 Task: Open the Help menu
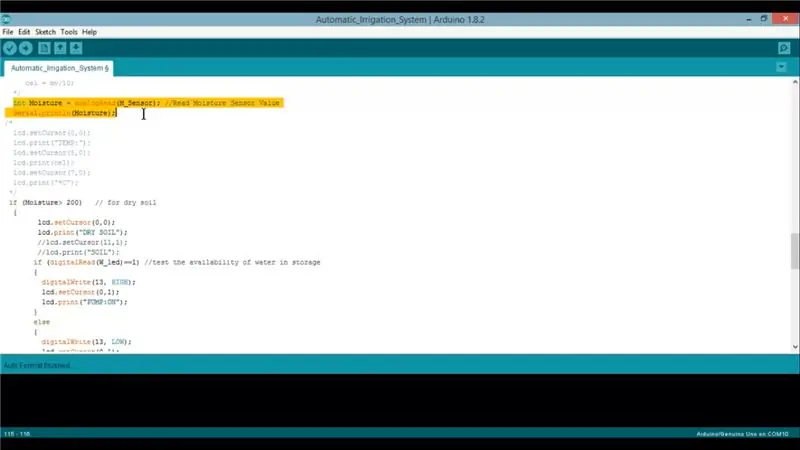click(x=89, y=32)
